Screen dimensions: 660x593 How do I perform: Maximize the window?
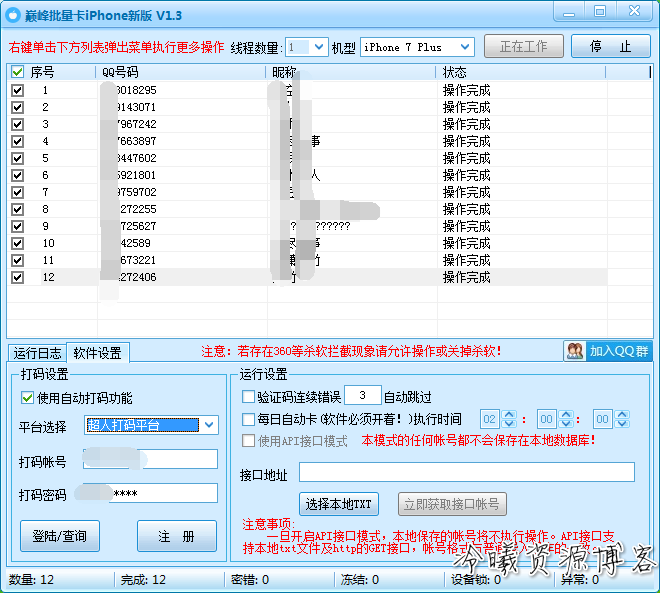click(x=600, y=11)
